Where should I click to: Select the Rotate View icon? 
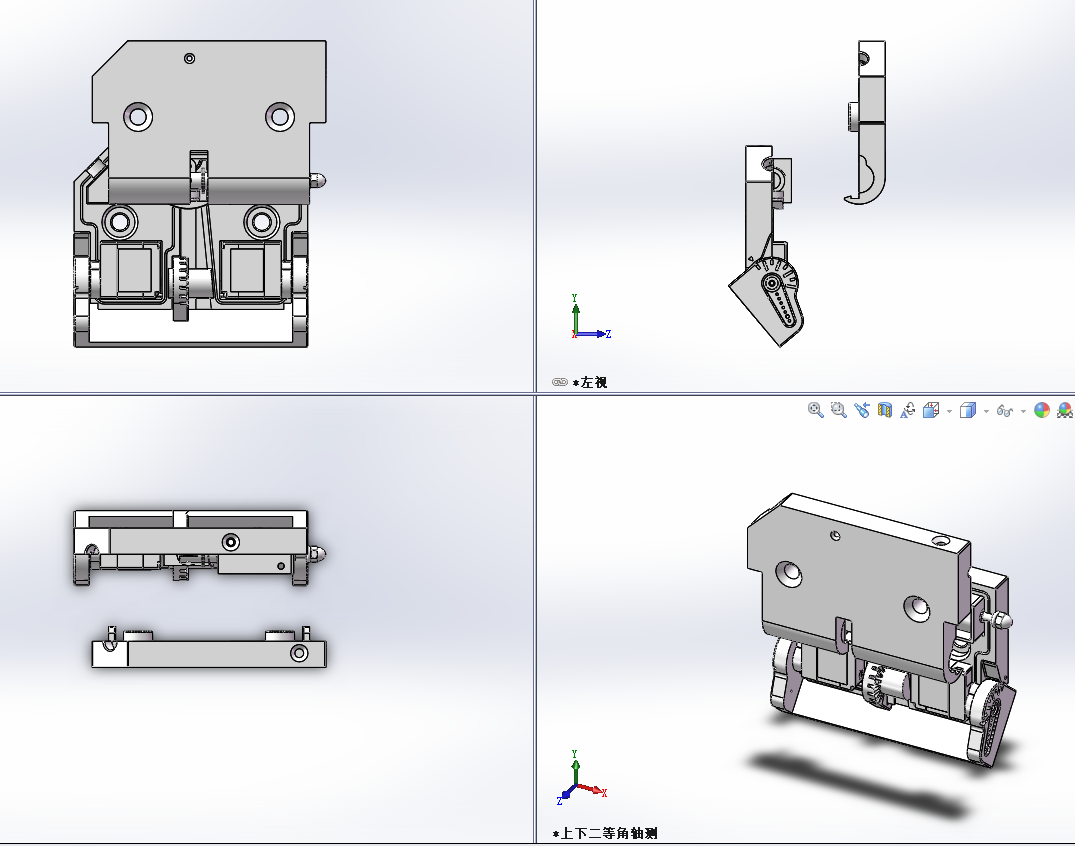pyautogui.click(x=907, y=410)
